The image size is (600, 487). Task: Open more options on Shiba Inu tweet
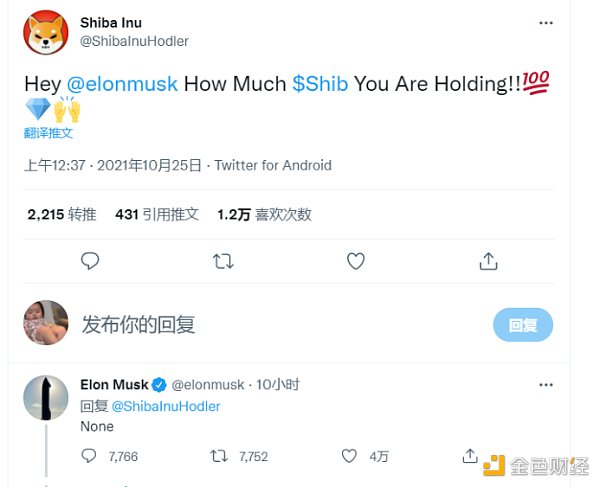click(x=545, y=22)
